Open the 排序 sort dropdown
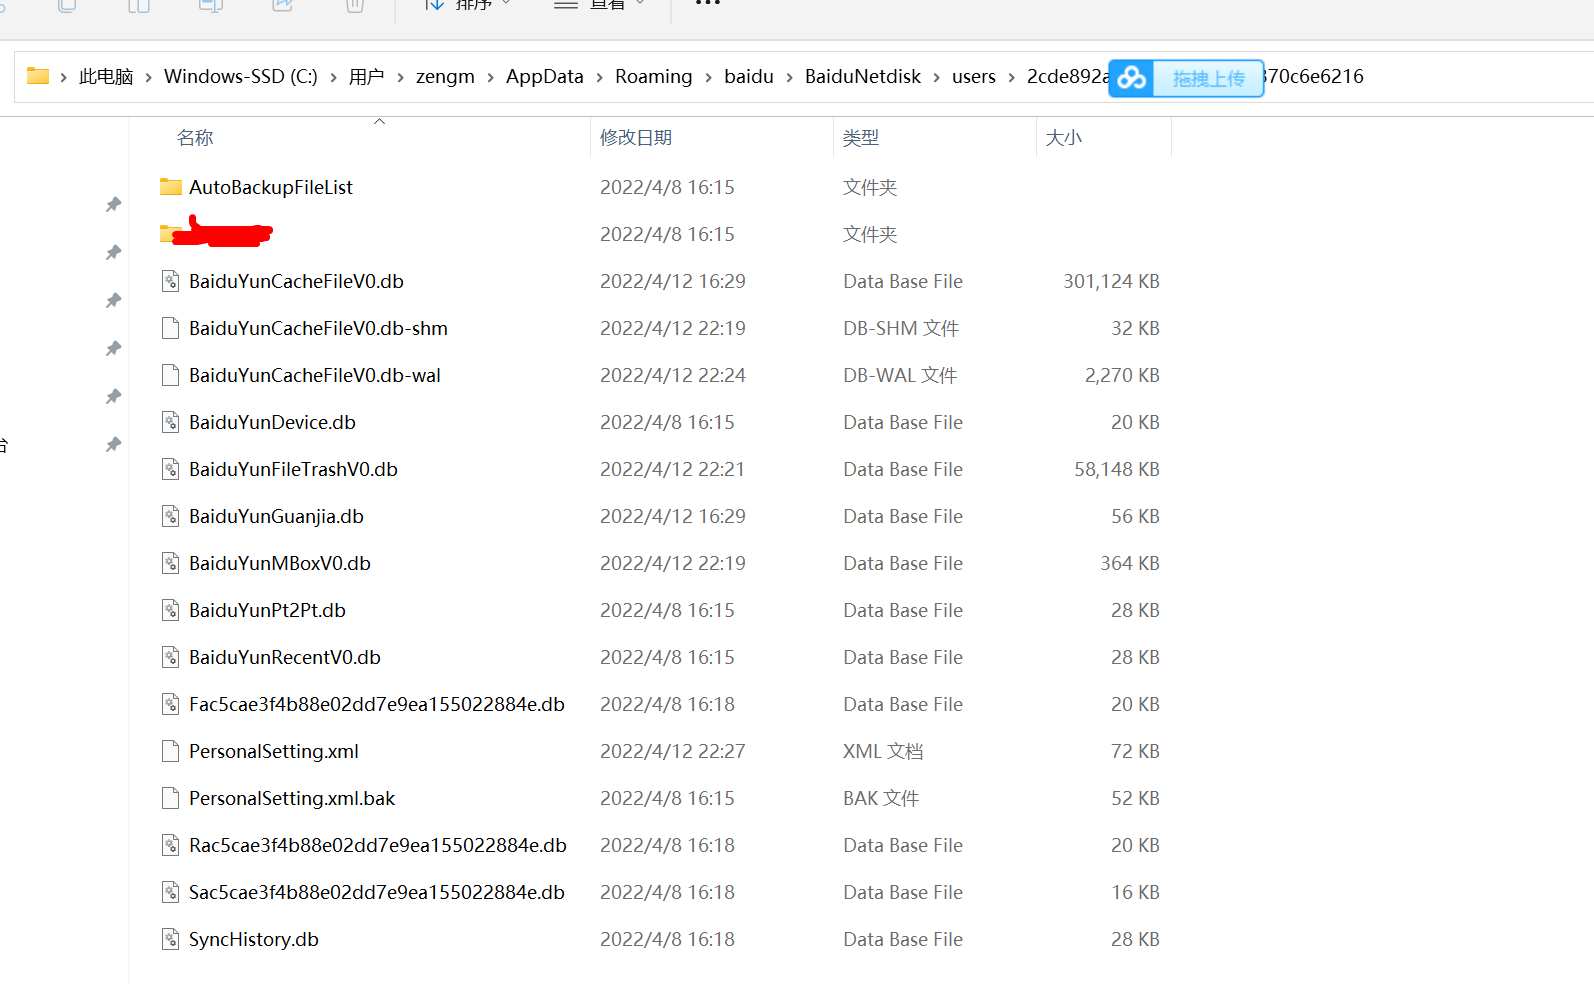The image size is (1594, 984). (468, 4)
